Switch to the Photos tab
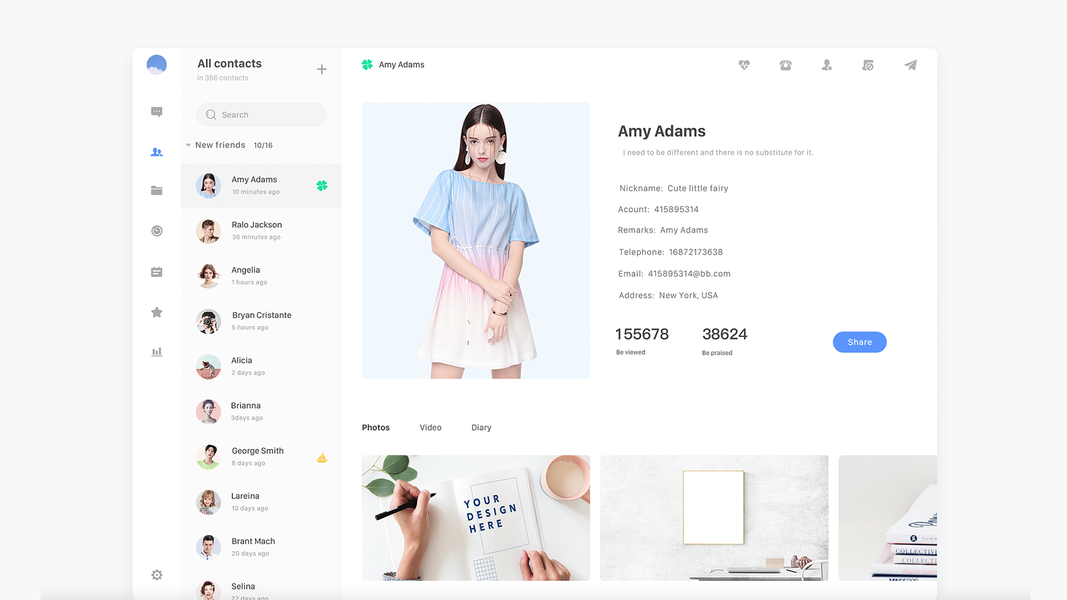The image size is (1067, 600). click(x=376, y=427)
